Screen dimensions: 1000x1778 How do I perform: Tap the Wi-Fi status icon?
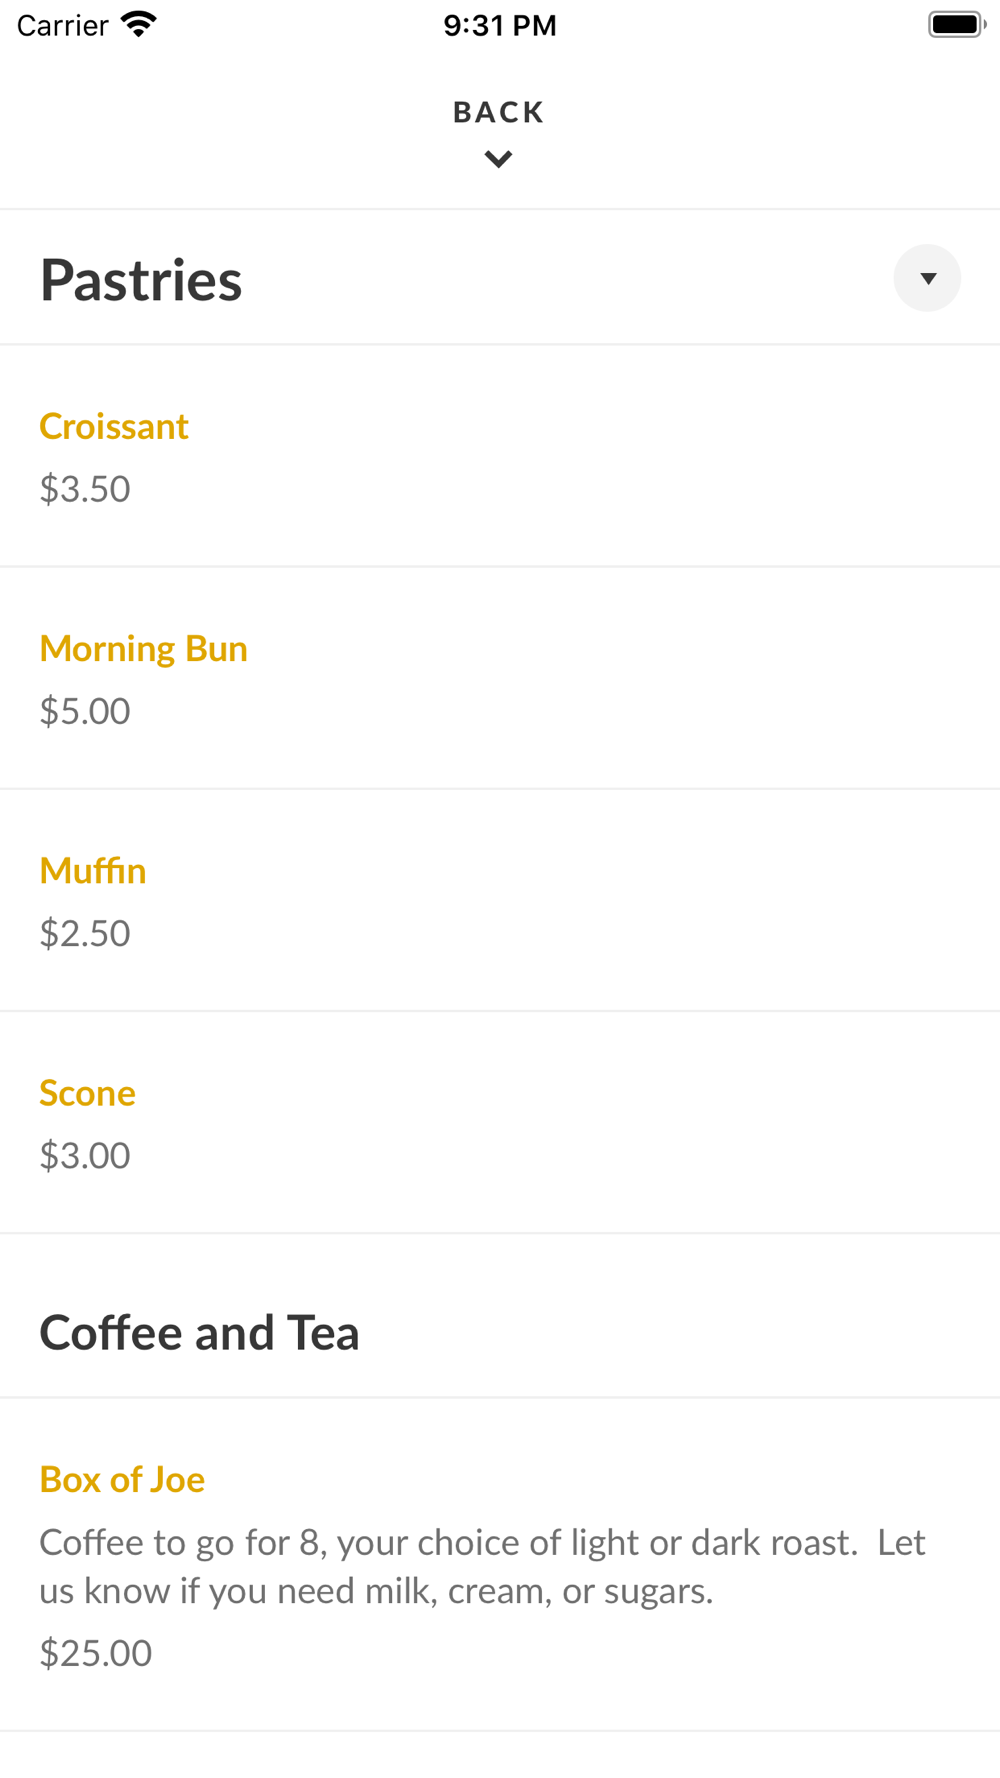[139, 24]
